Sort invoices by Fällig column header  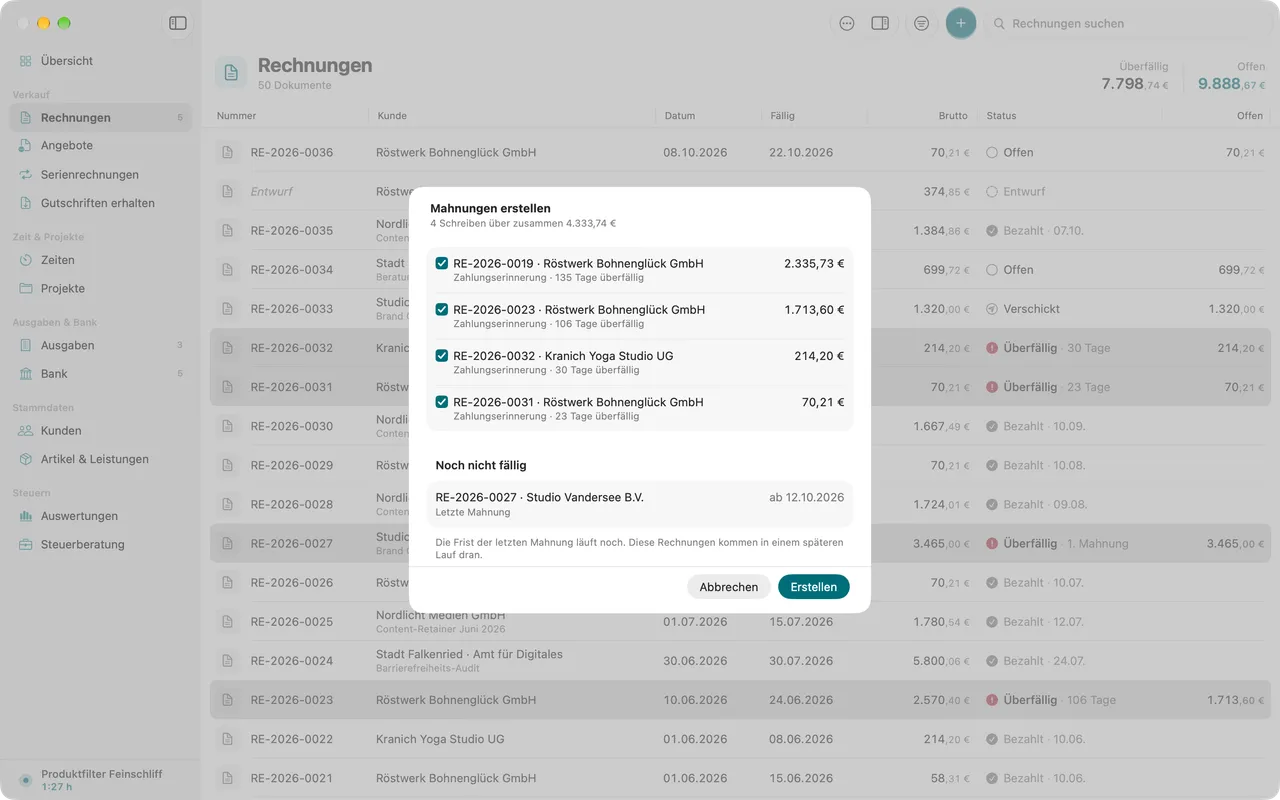(783, 116)
